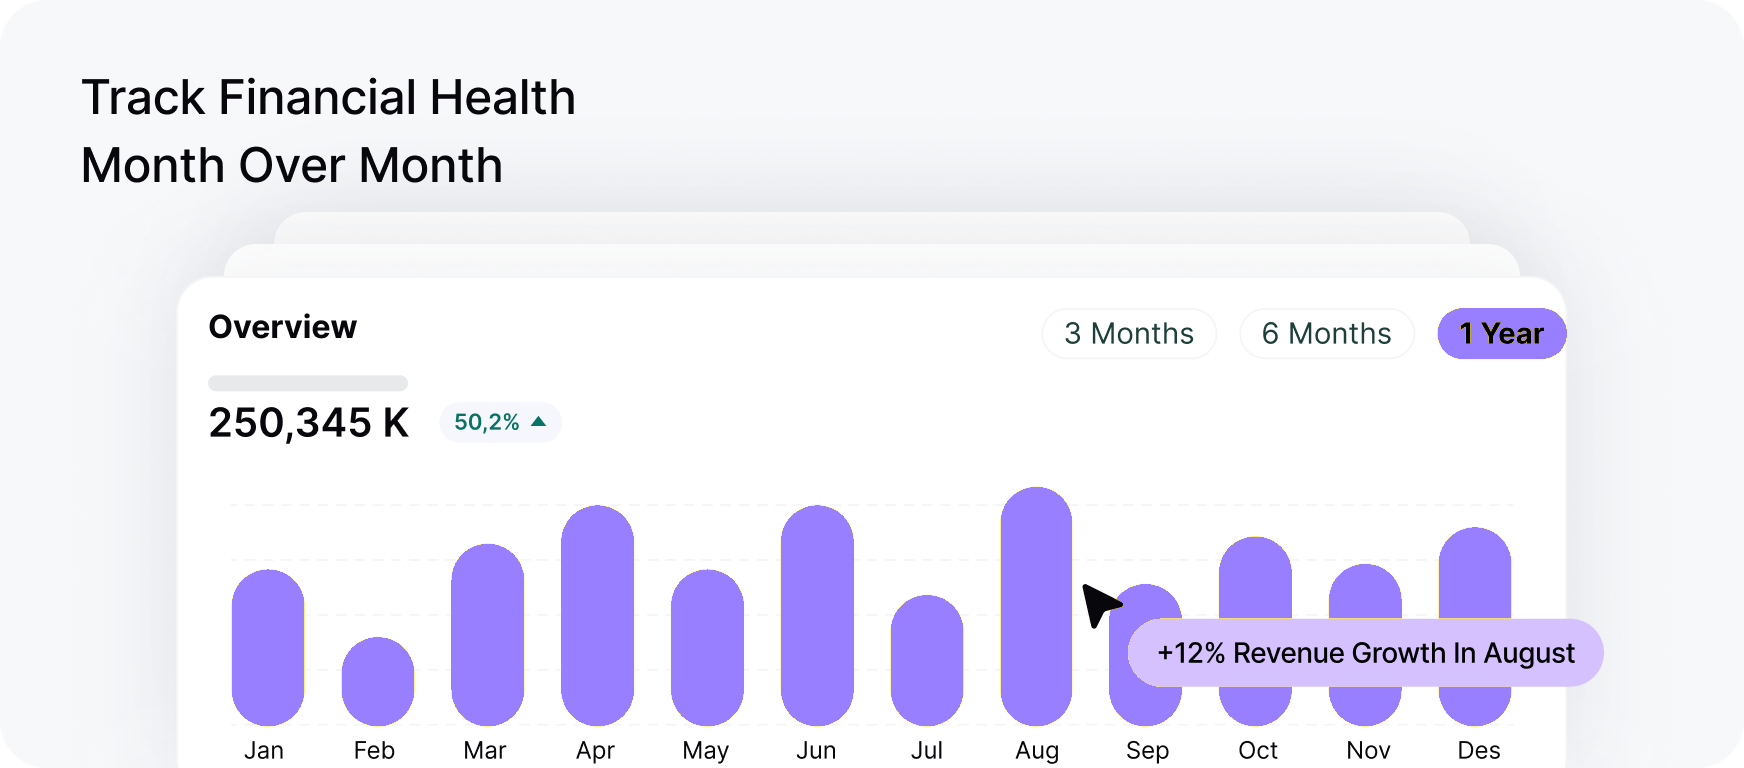This screenshot has width=1744, height=768.
Task: Select the October bar
Action: pyautogui.click(x=1255, y=578)
